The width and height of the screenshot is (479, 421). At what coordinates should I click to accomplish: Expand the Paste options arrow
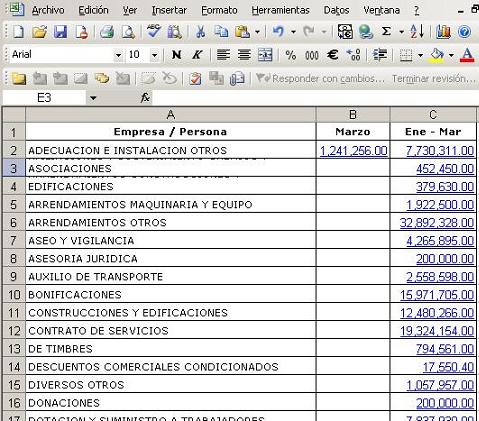[x=257, y=32]
